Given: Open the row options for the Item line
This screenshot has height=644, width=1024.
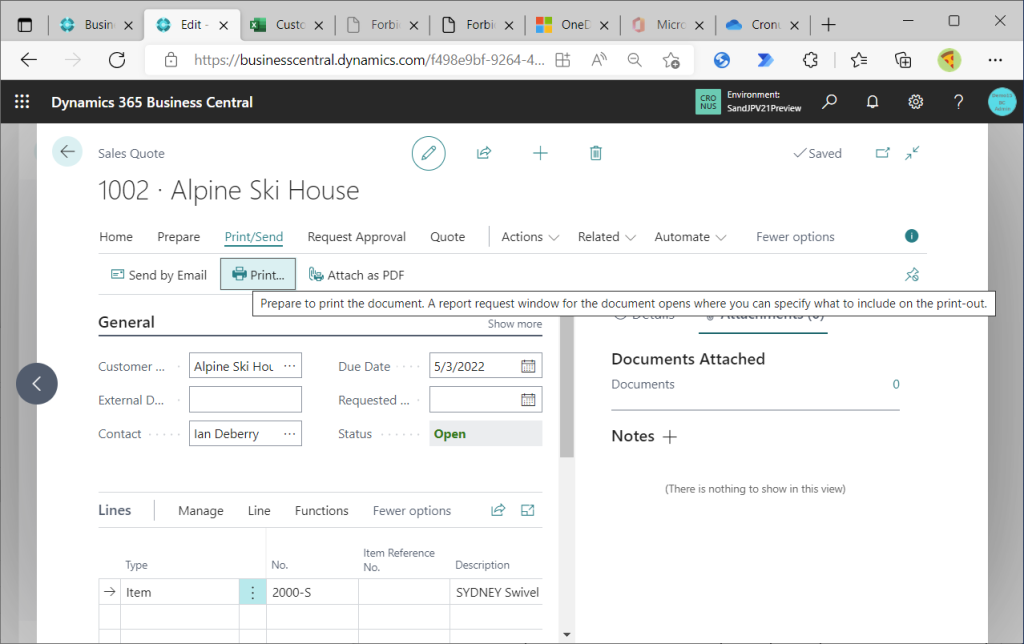Looking at the screenshot, I should point(253,592).
